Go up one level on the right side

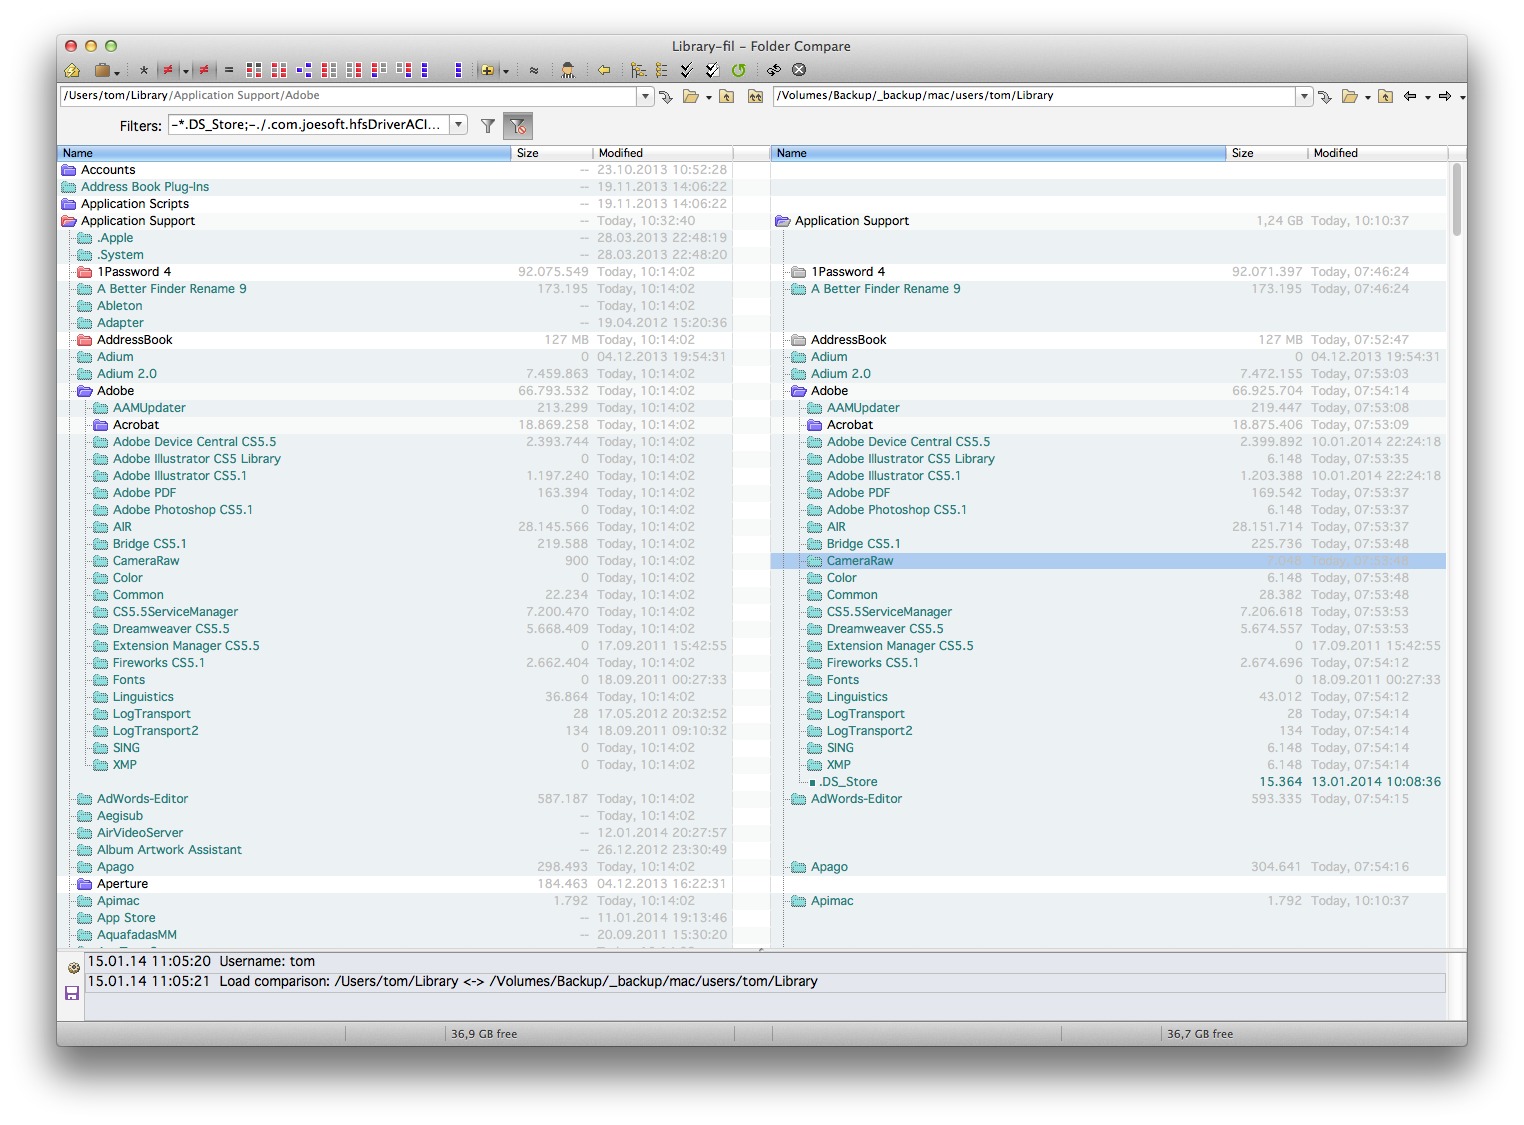1385,97
